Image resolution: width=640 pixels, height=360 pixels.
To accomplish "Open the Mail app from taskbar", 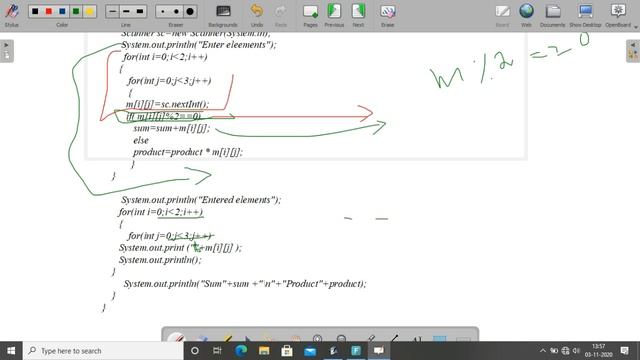I will tap(310, 351).
